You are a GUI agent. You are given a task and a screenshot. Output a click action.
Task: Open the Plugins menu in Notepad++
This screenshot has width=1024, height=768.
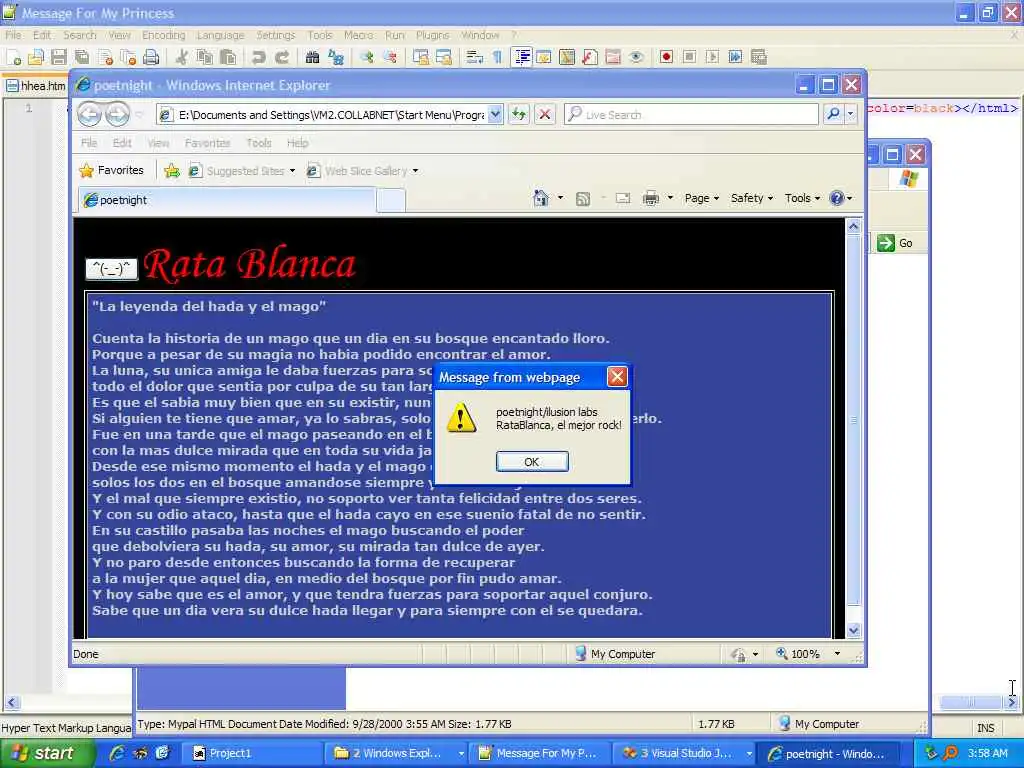pyautogui.click(x=432, y=35)
